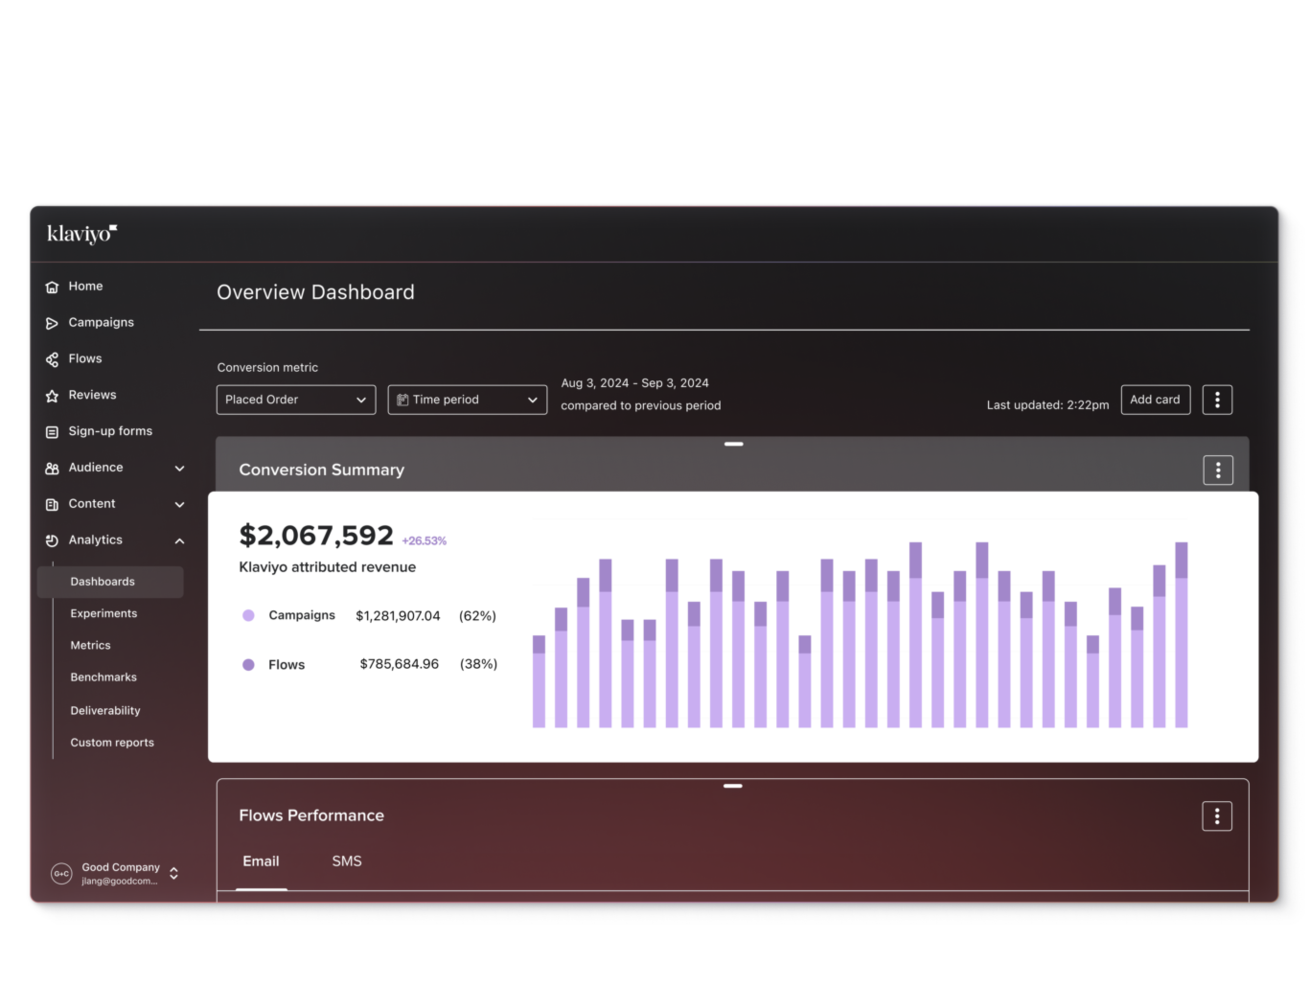
Task: Expand the Audience submenu chevron
Action: [x=180, y=468]
